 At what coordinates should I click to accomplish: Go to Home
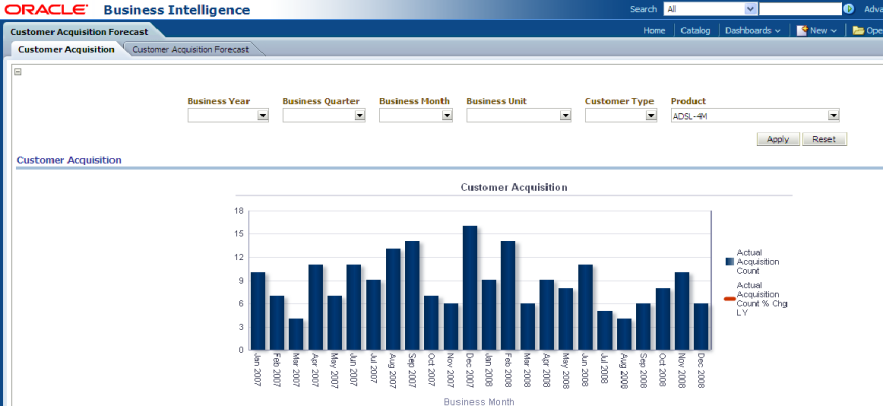(654, 30)
